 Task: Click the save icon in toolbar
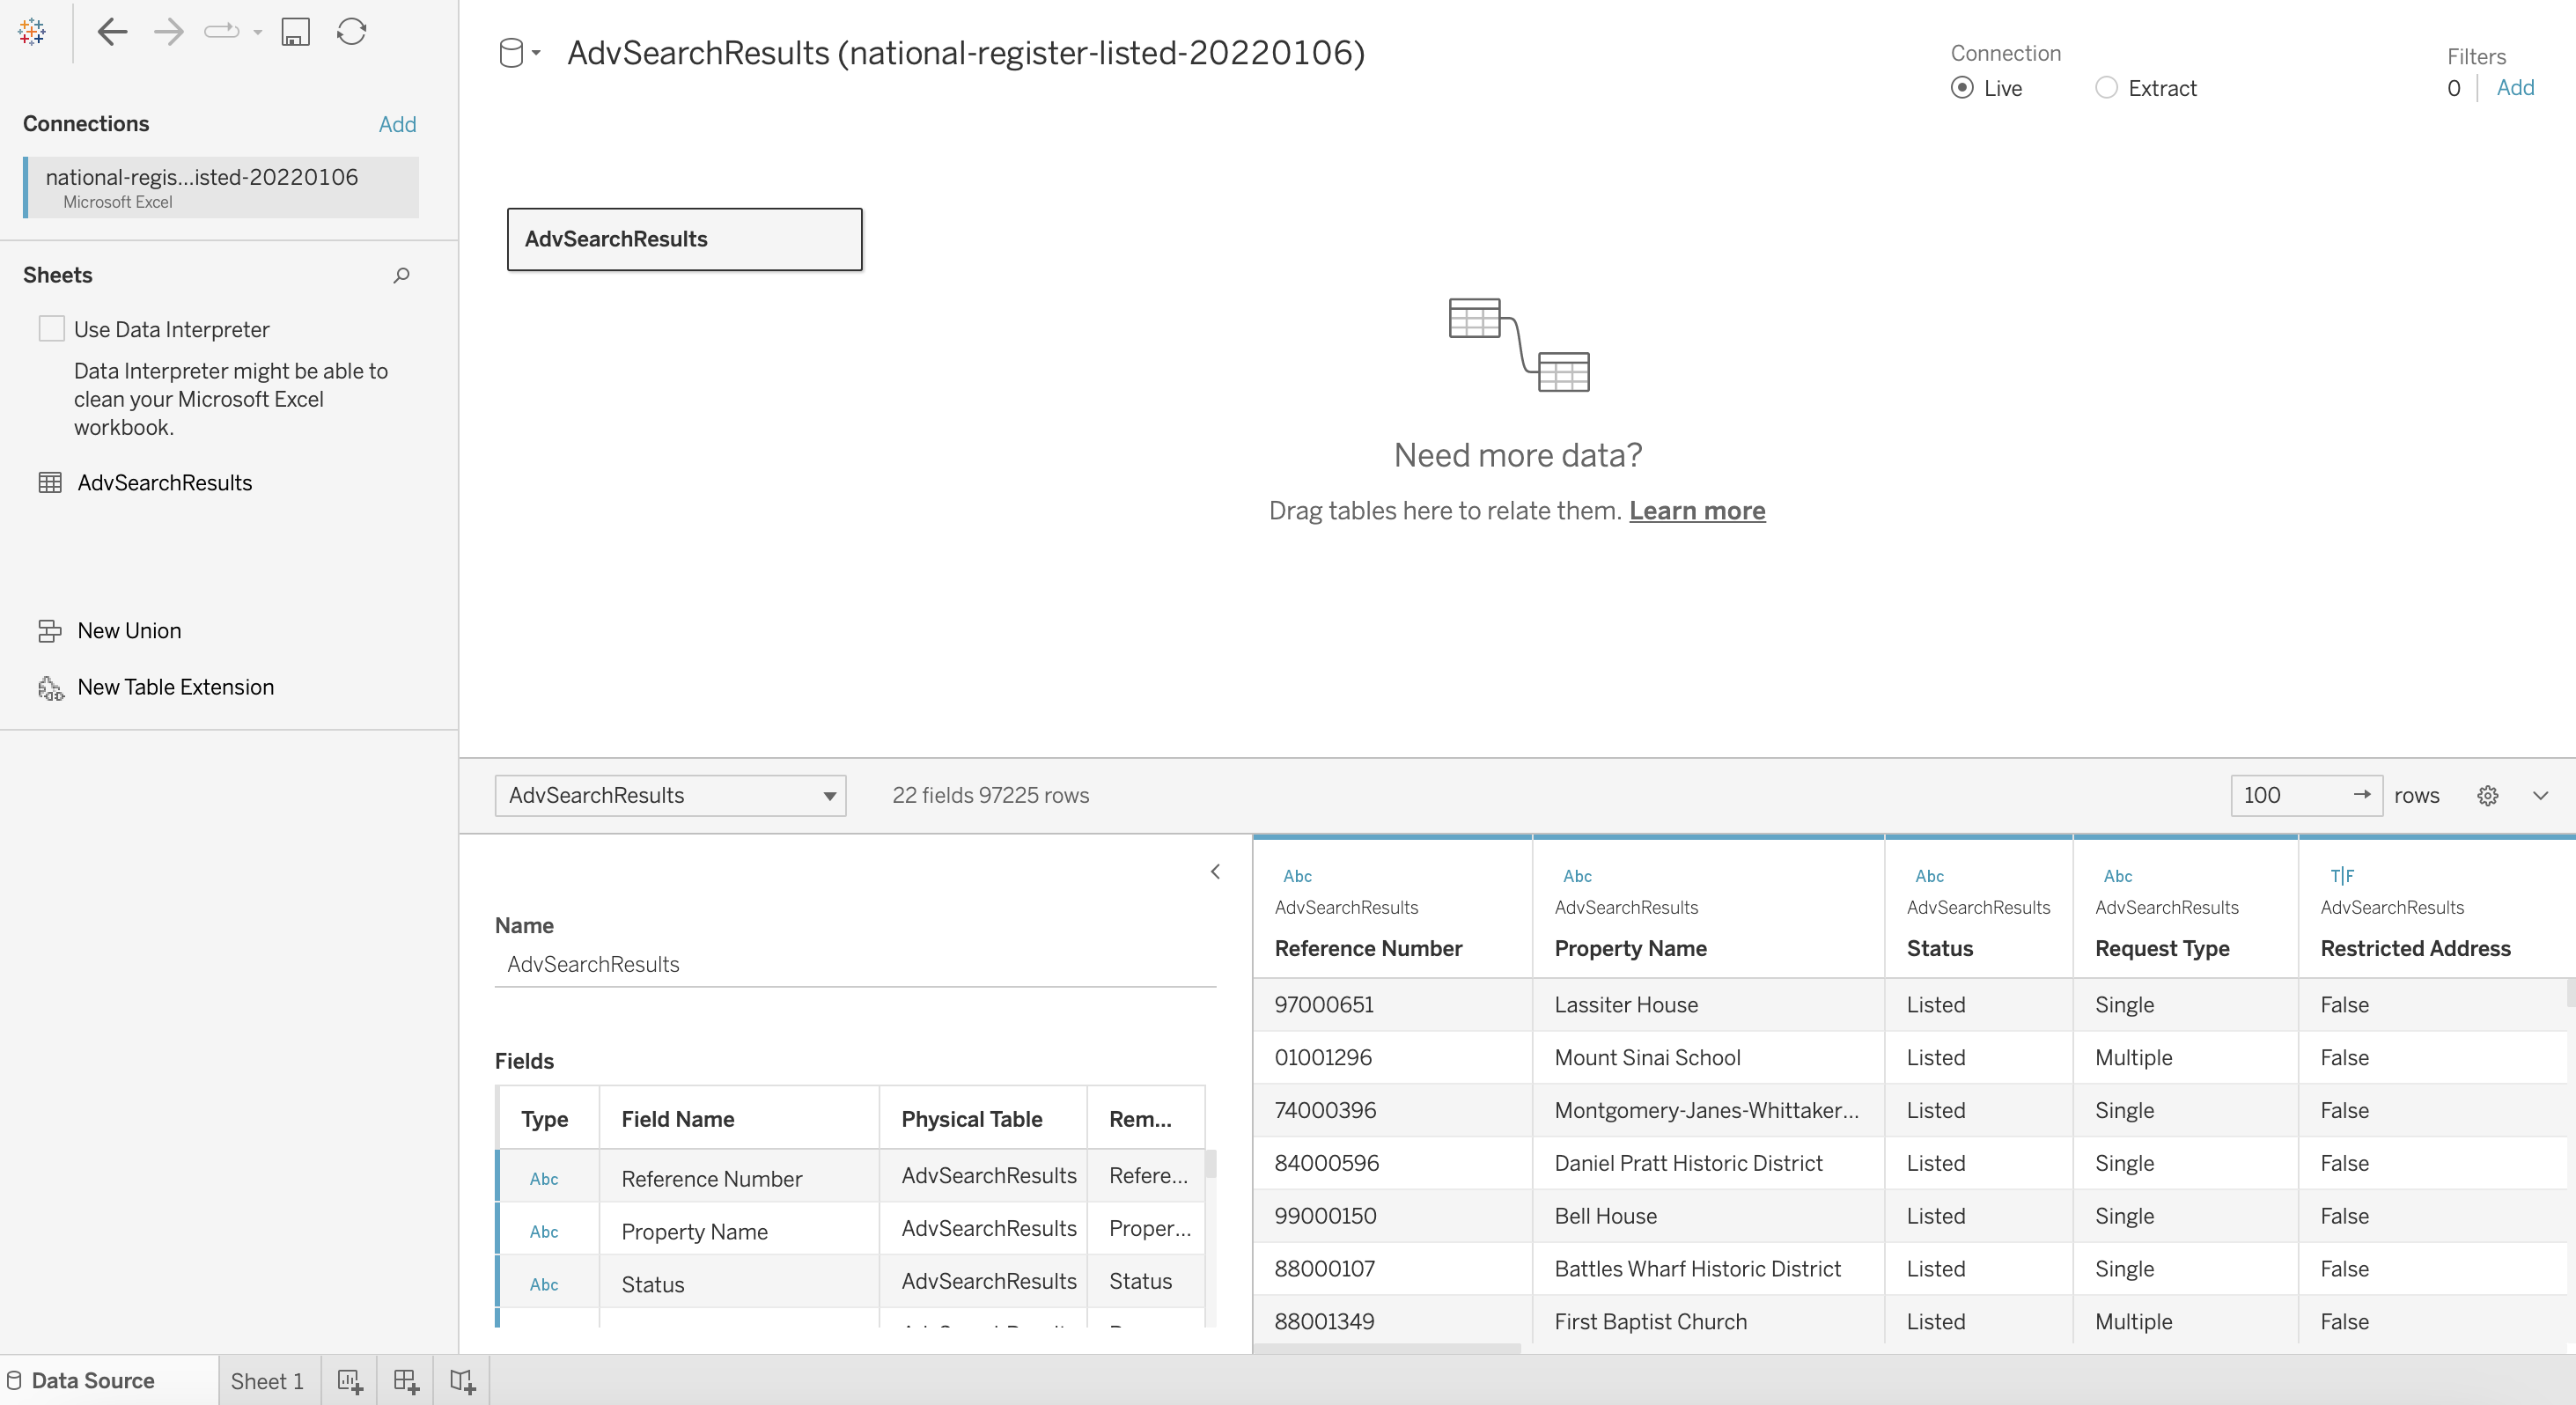click(x=295, y=32)
